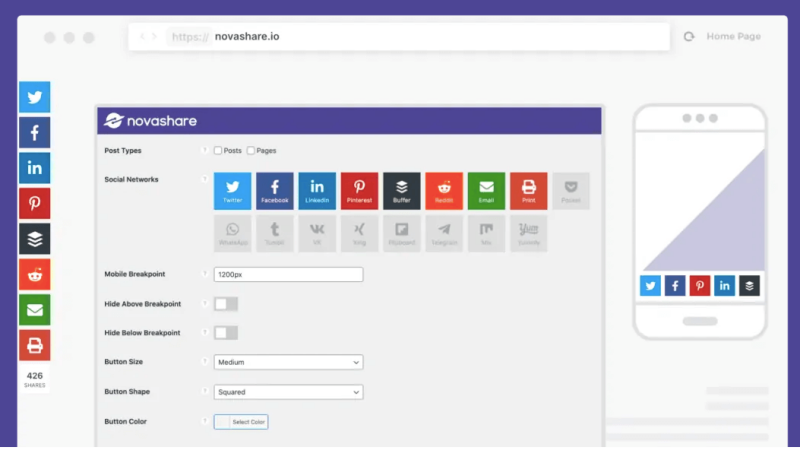Image resolution: width=800 pixels, height=463 pixels.
Task: Open the Button Size dropdown
Action: (289, 362)
